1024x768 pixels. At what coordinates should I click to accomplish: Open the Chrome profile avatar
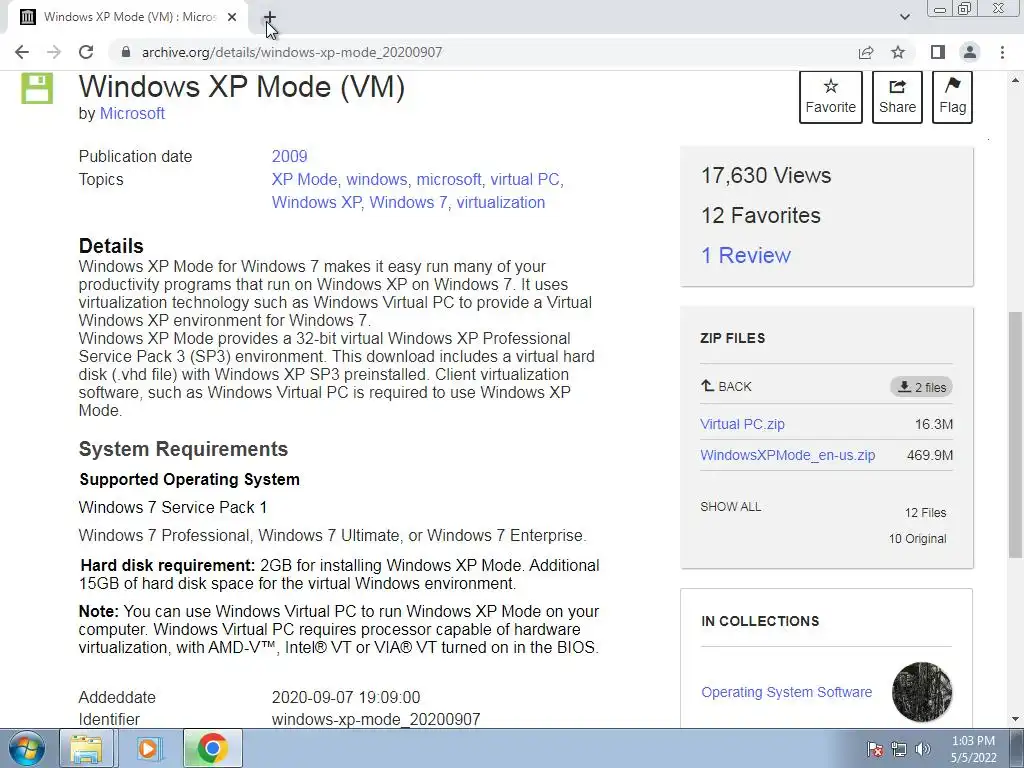[970, 52]
